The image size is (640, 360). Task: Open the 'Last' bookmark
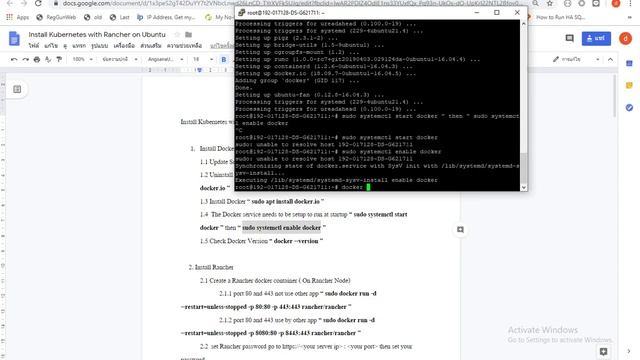point(120,17)
